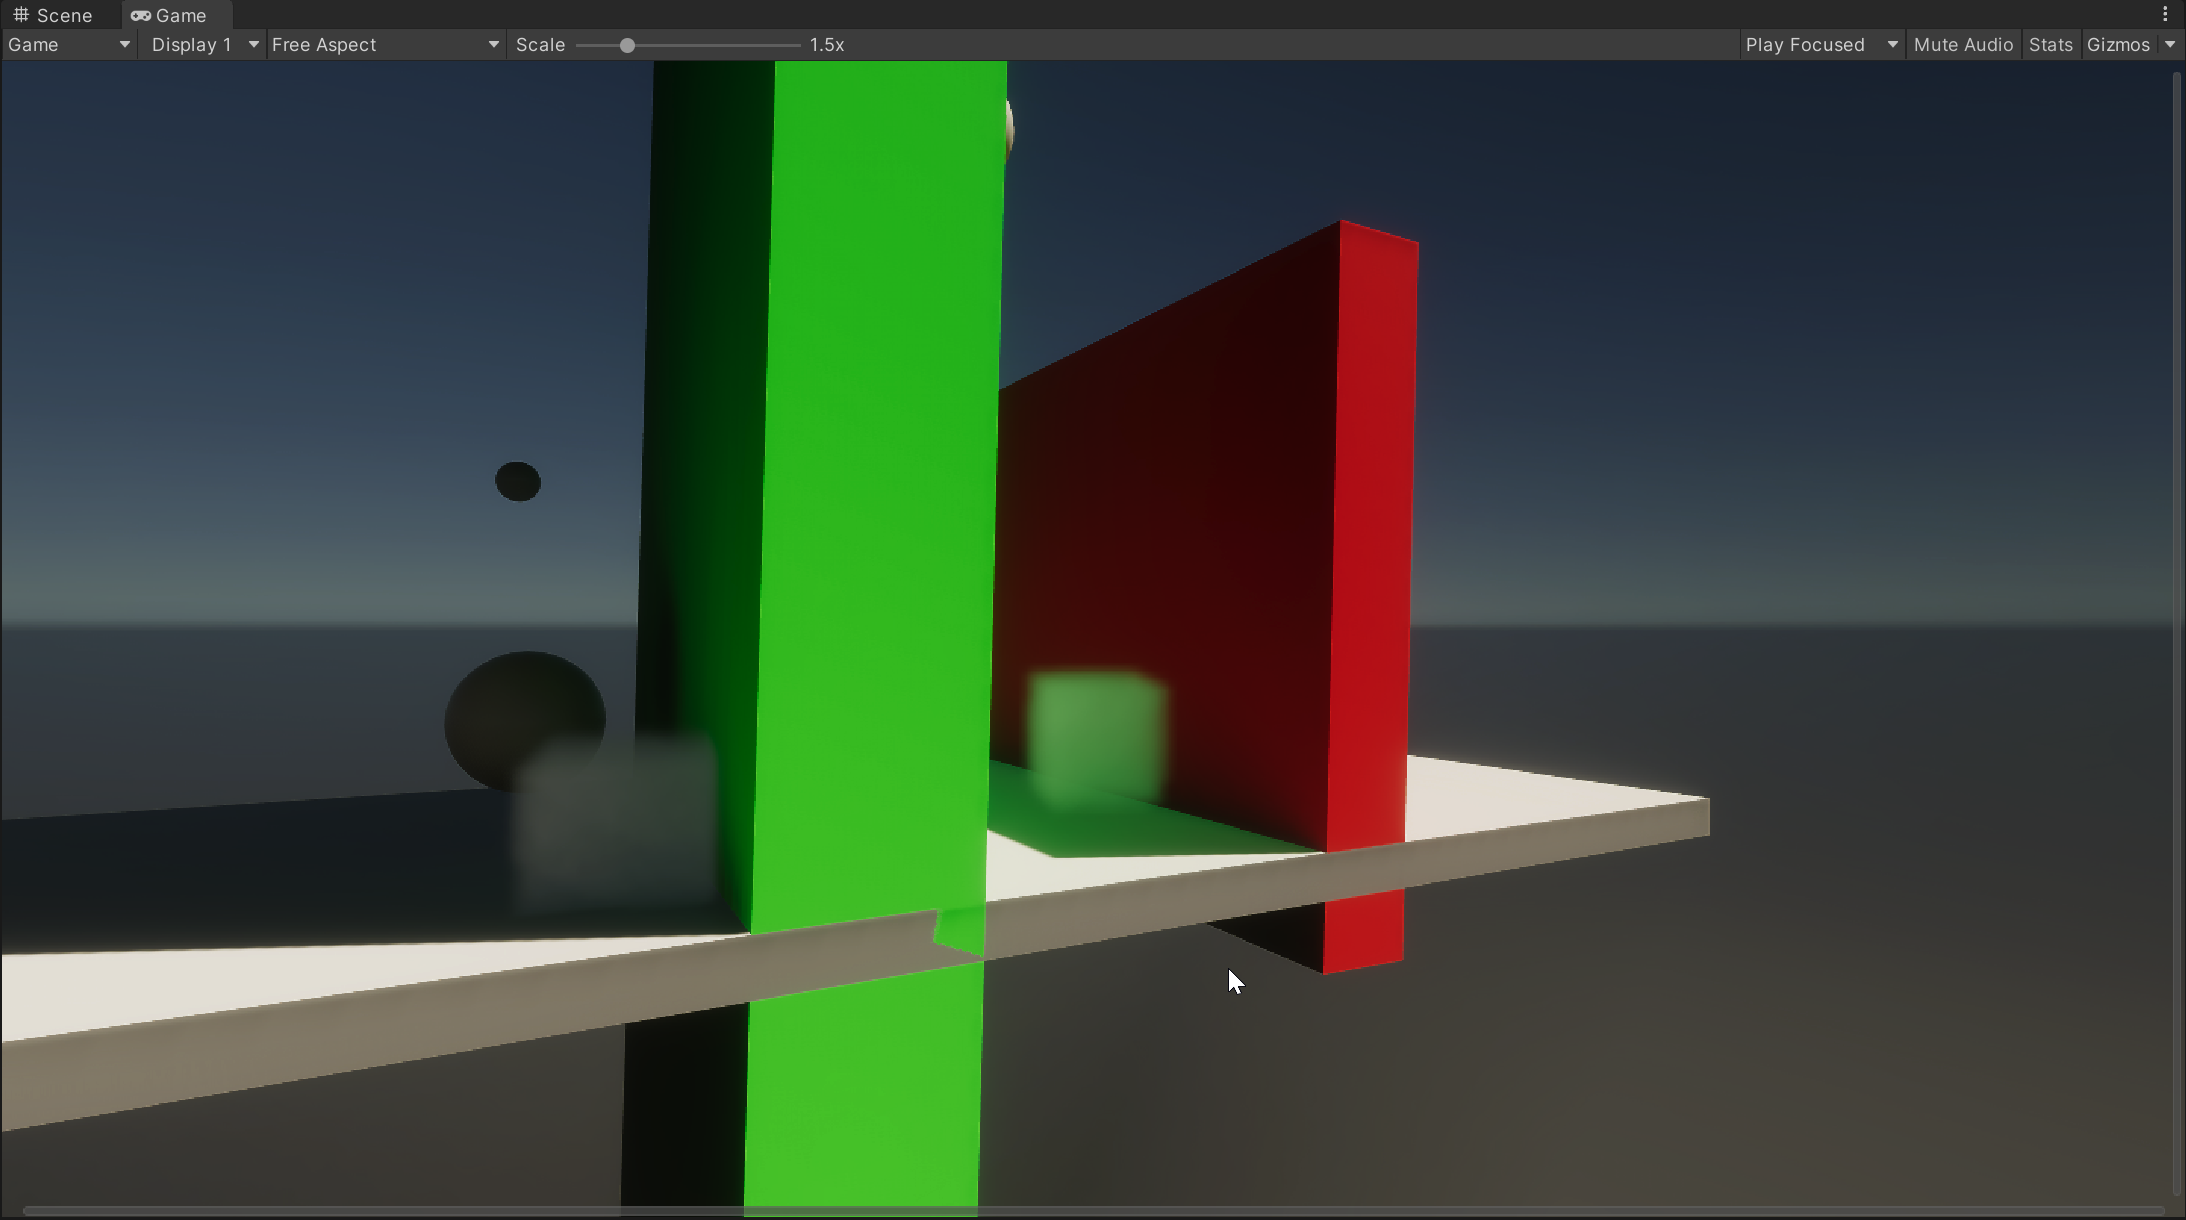Open the Free Aspect resolution dropdown

click(x=384, y=45)
